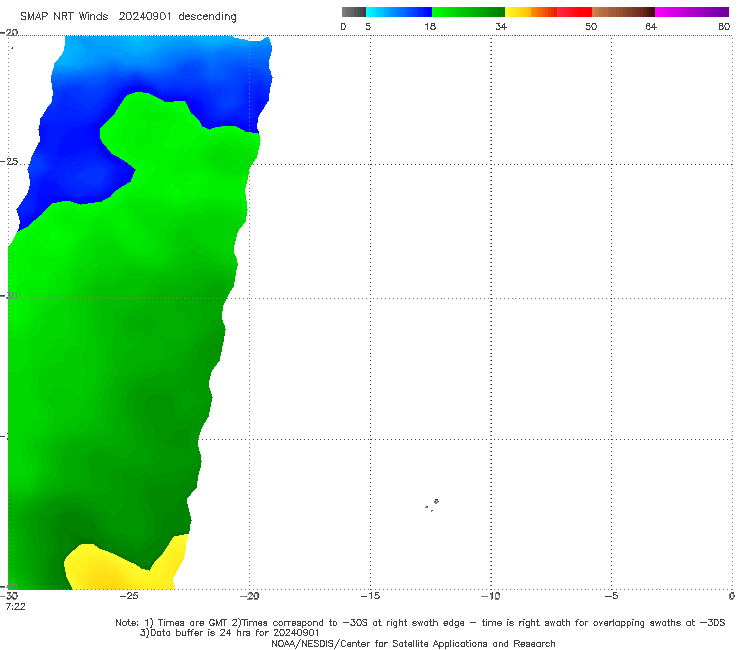740x650 pixels.
Task: Click the '-20' longitude label on the bottom axis
Action: 249,596
